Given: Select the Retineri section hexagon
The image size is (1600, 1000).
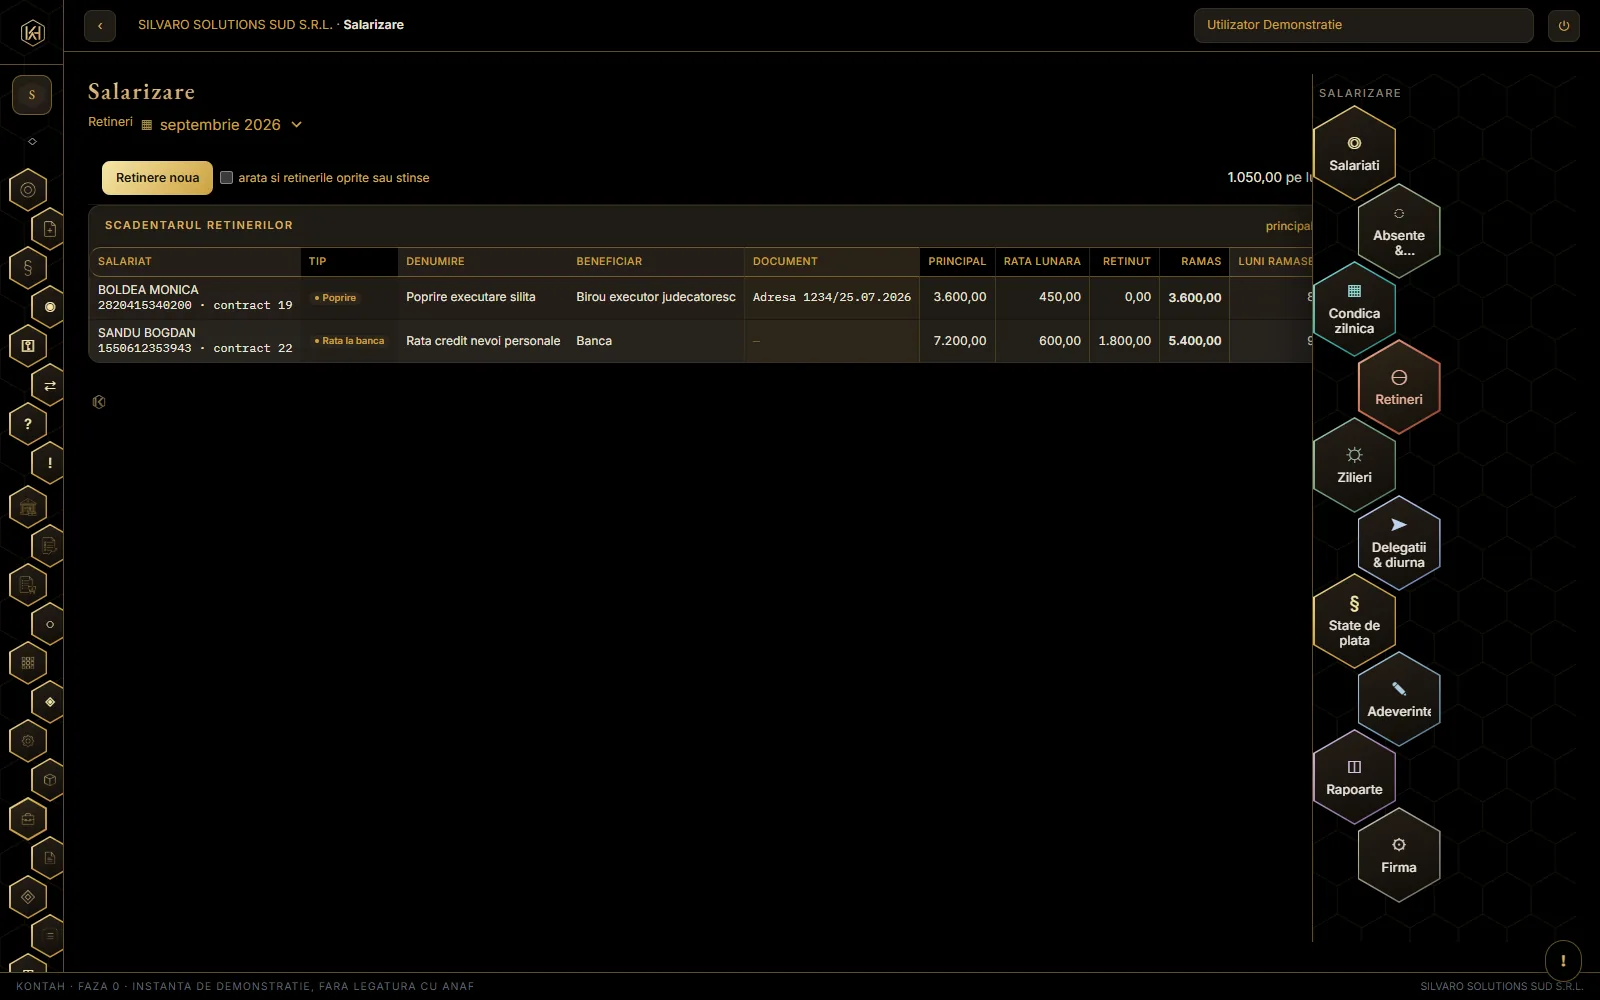Looking at the screenshot, I should pos(1399,387).
